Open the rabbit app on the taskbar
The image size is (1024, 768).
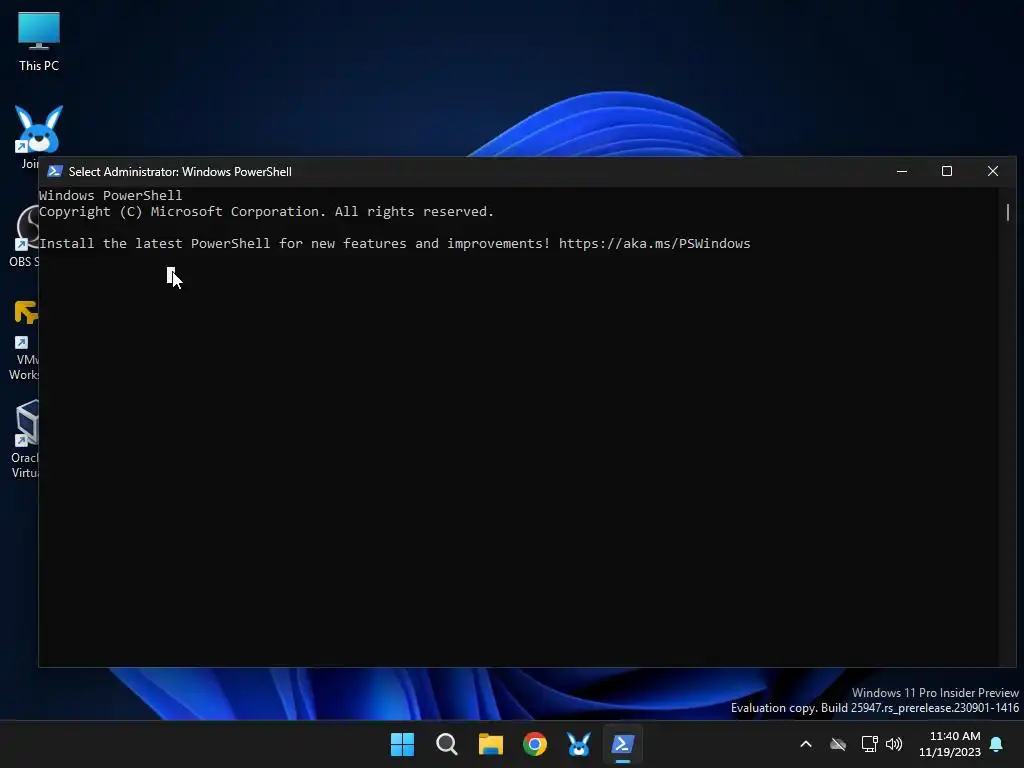(x=579, y=744)
